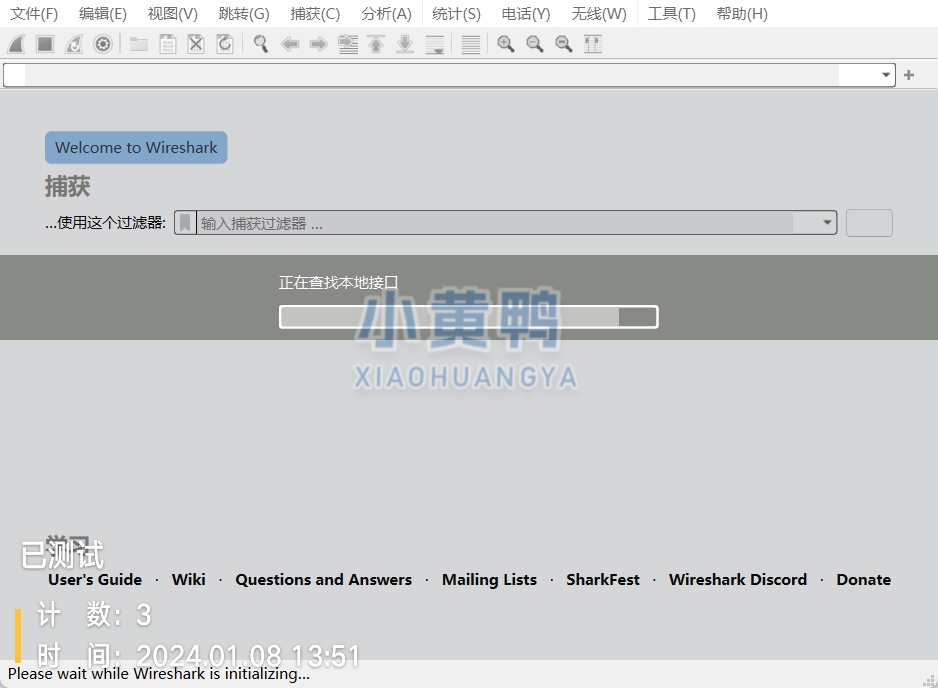
Task: Open the Wiki link
Action: [x=188, y=580]
